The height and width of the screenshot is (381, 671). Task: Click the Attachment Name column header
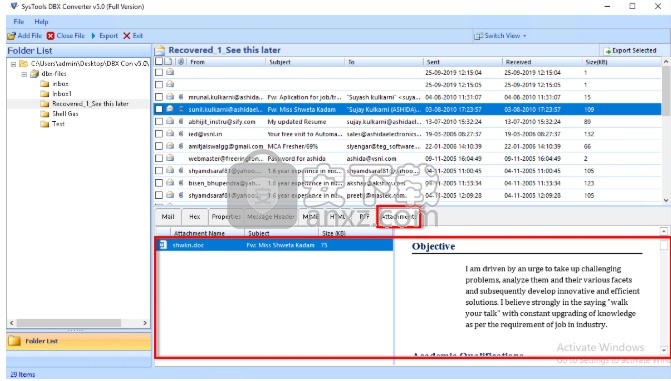[200, 233]
